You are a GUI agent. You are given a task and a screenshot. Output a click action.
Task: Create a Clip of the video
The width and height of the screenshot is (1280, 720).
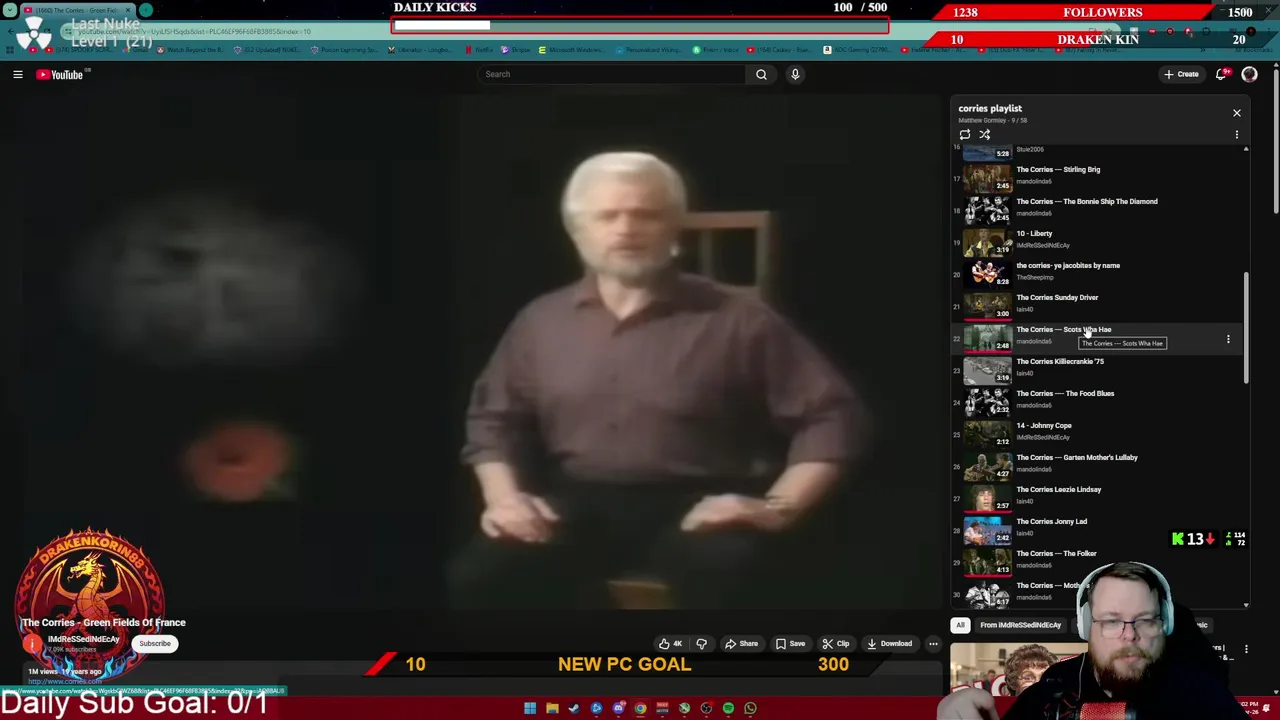tap(836, 644)
